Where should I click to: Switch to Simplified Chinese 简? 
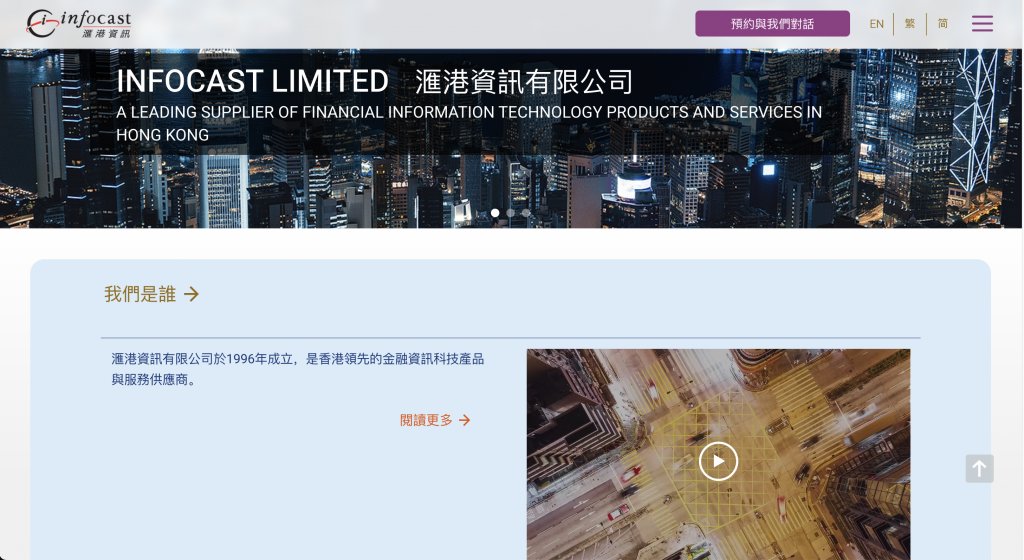click(x=942, y=24)
